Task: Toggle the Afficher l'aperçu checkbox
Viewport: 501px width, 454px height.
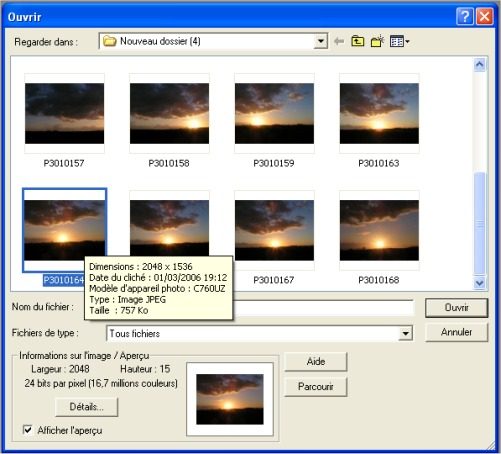Action: coord(28,430)
